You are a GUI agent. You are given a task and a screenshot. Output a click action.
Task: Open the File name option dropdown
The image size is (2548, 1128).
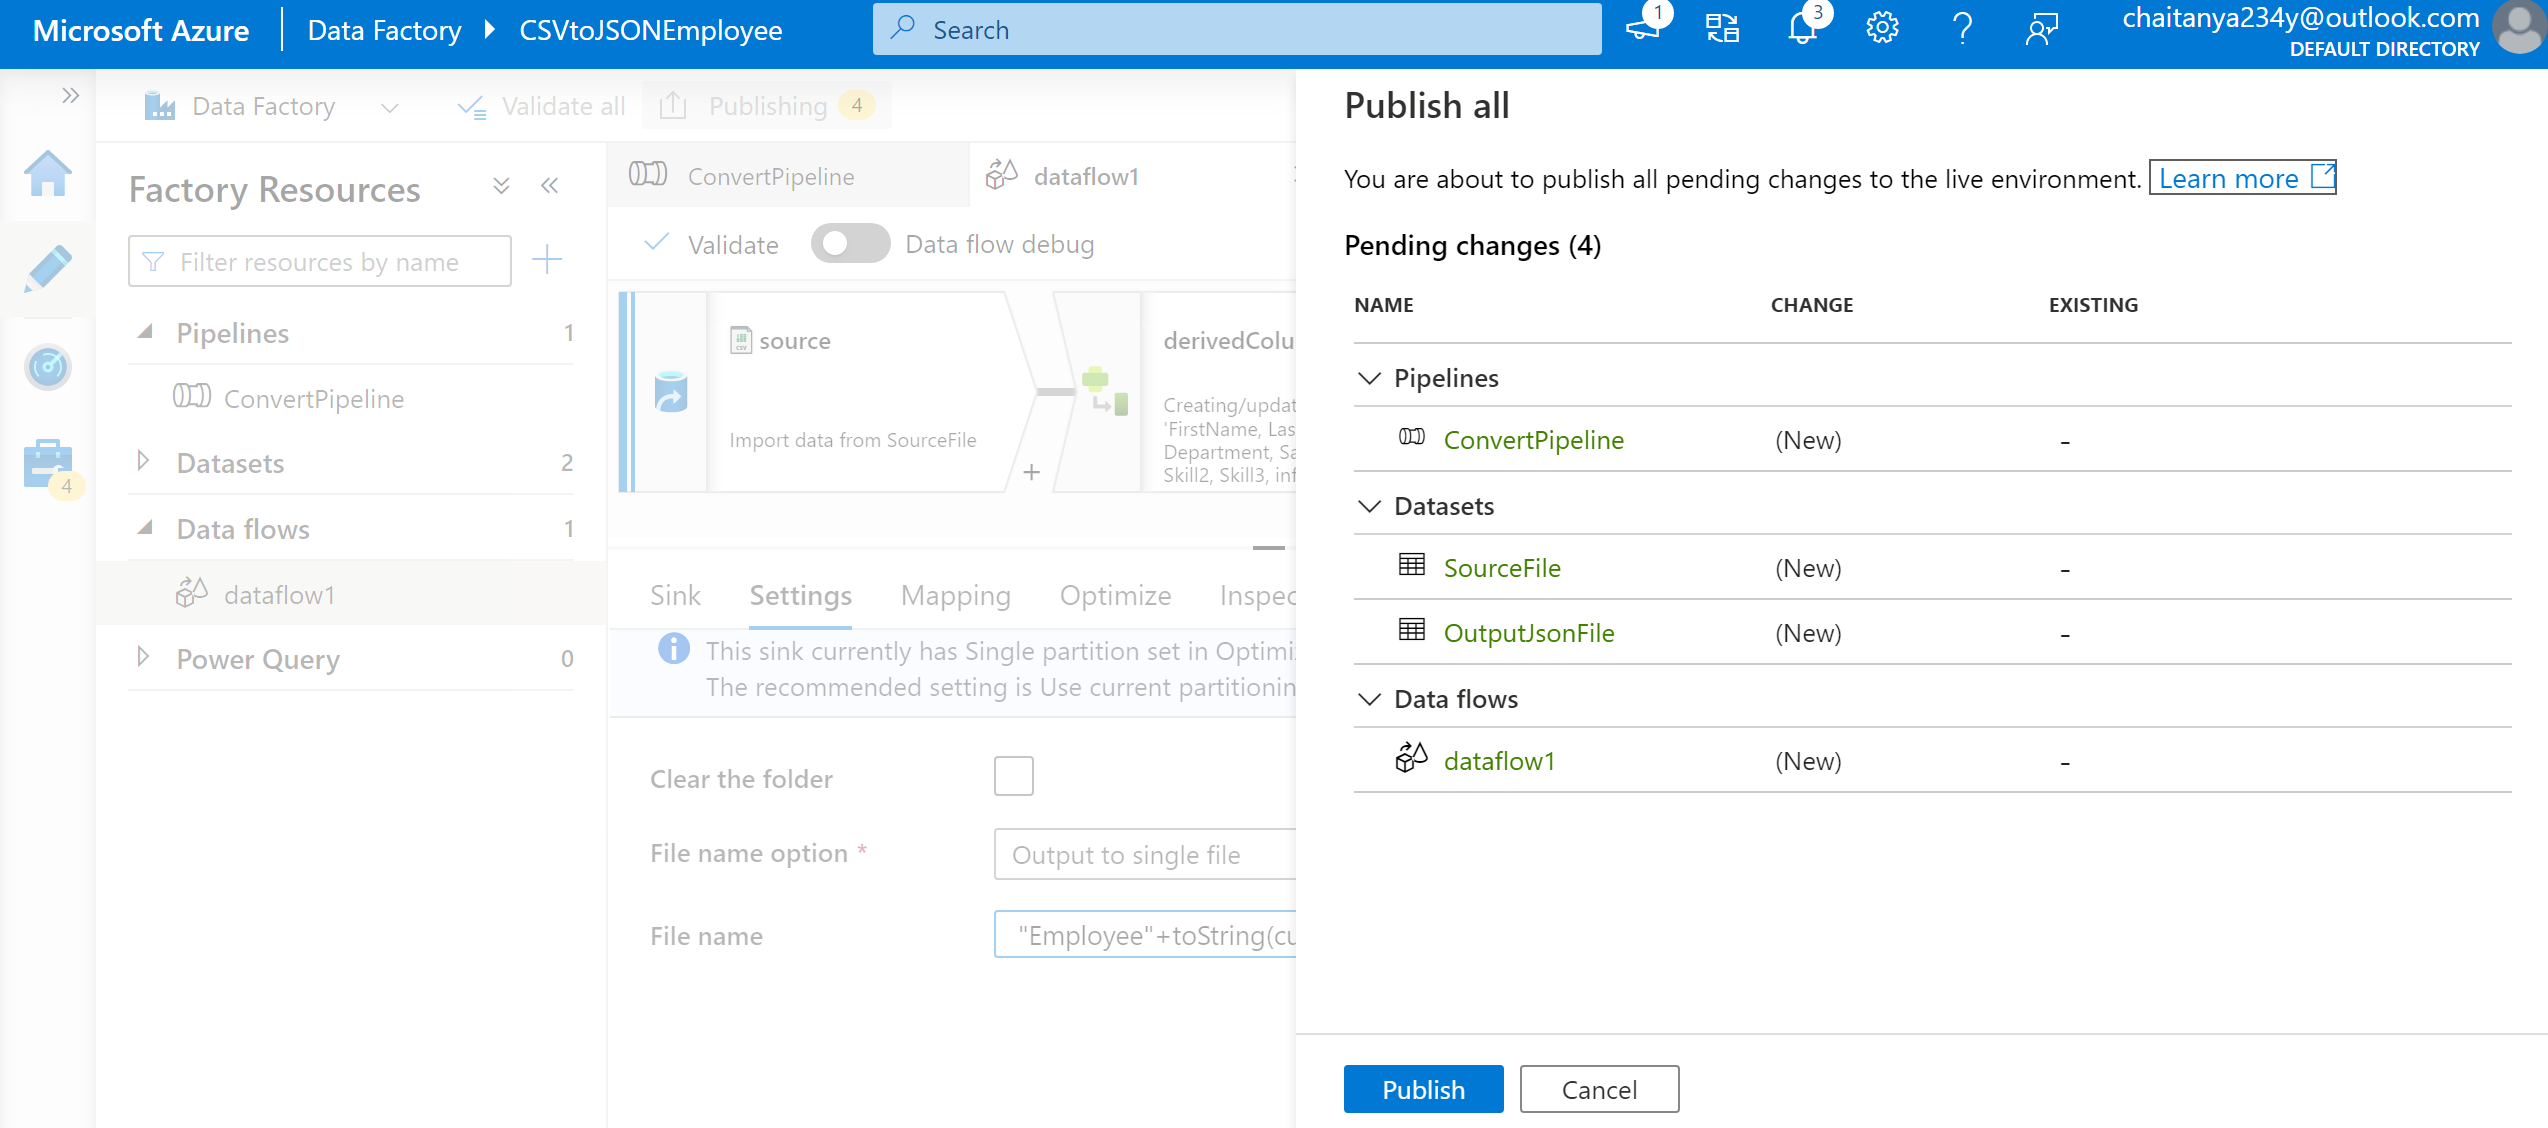click(1146, 854)
